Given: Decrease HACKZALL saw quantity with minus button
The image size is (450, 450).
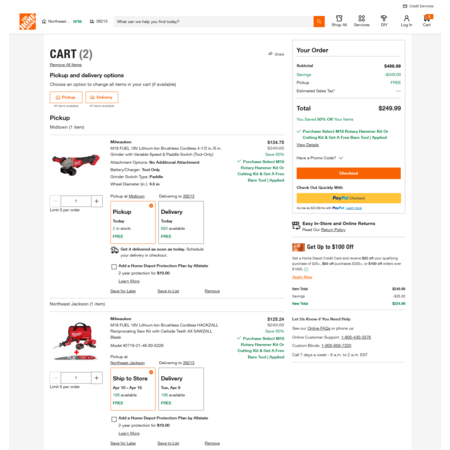Looking at the screenshot, I should click(55, 378).
